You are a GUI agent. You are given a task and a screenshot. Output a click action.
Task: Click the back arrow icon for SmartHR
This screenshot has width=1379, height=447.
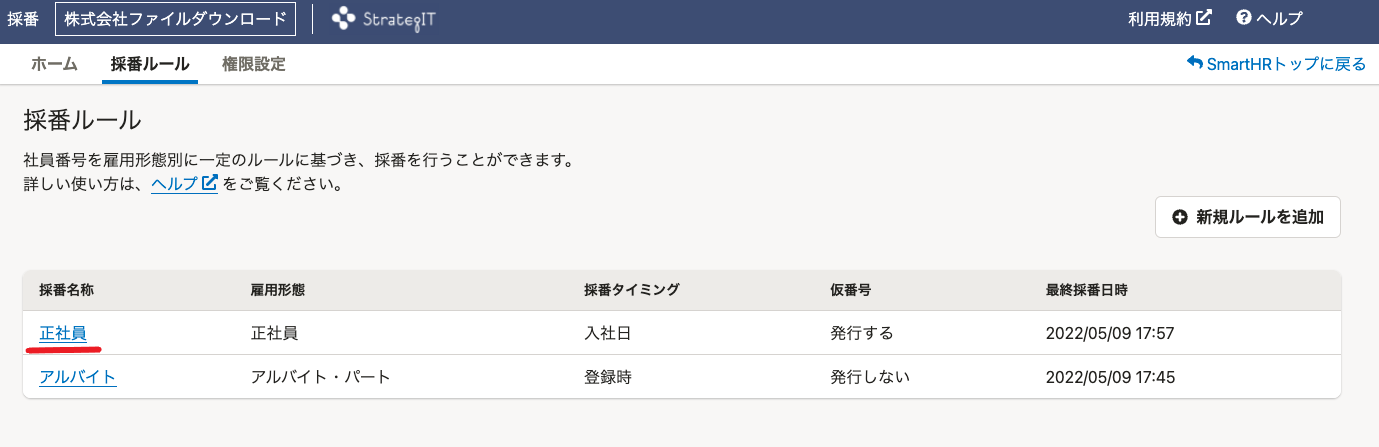tap(1194, 63)
